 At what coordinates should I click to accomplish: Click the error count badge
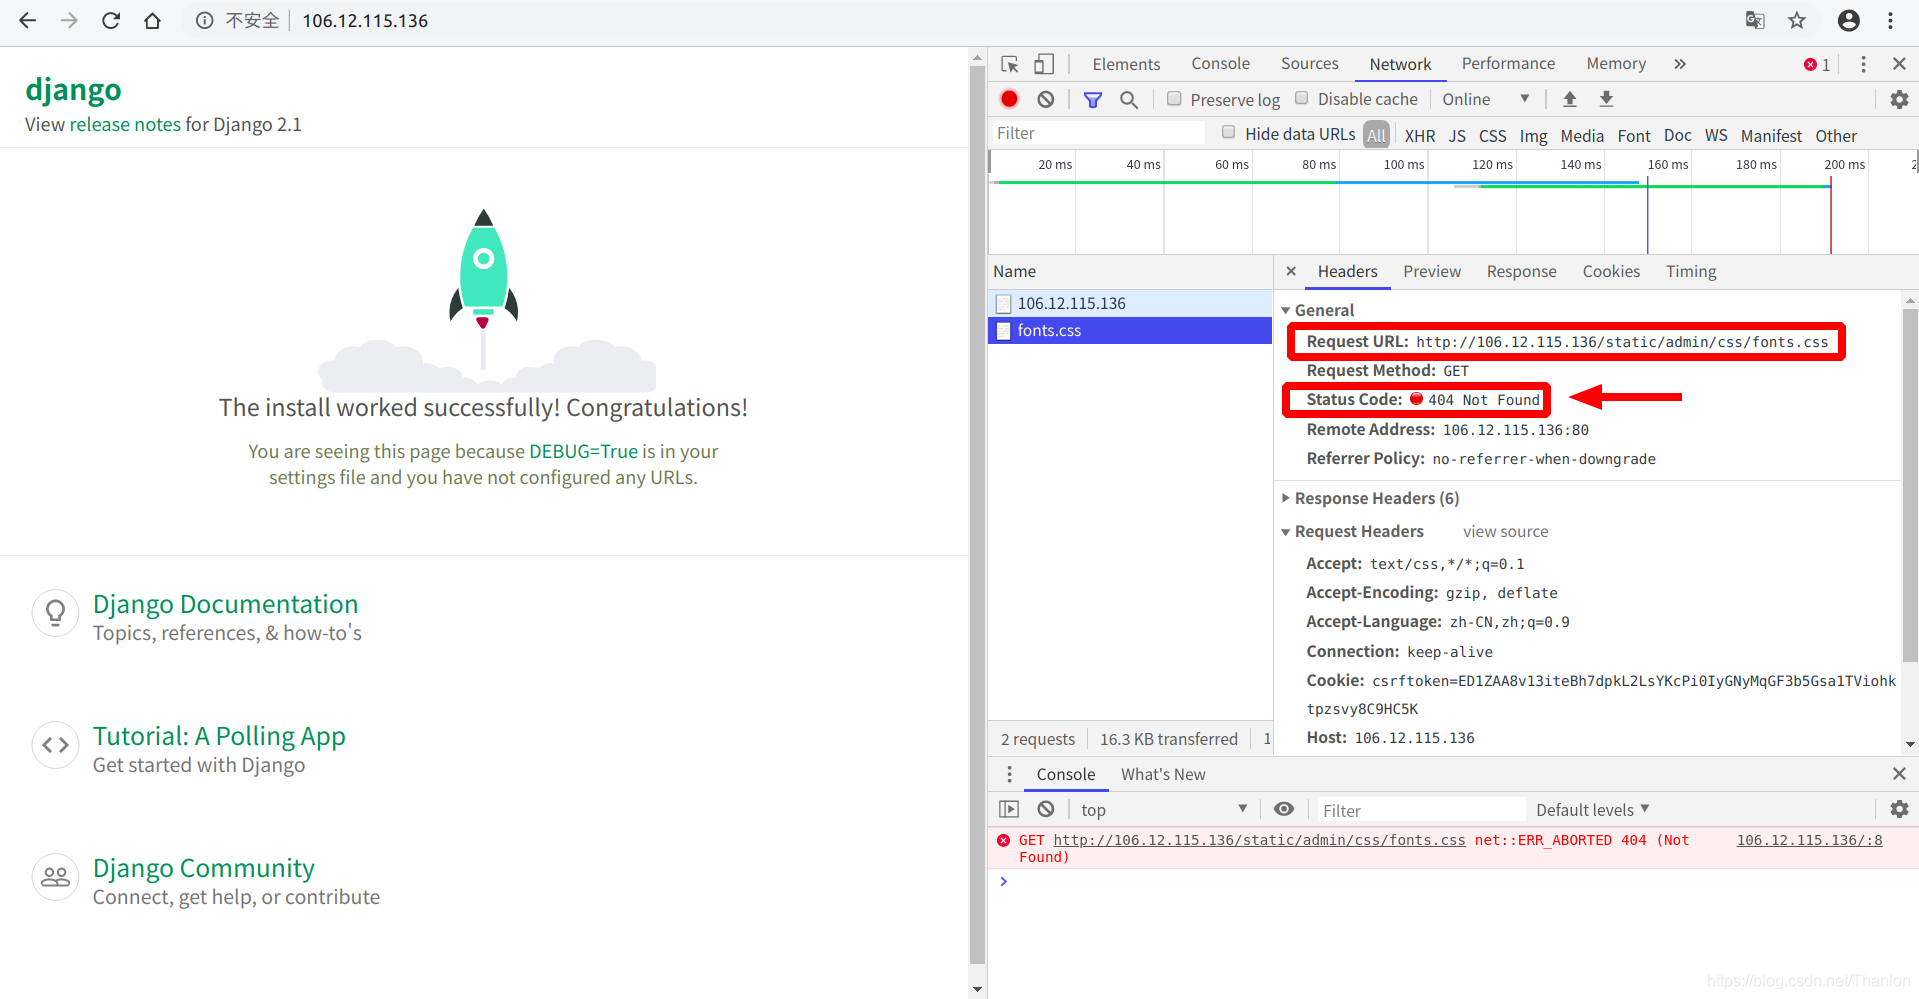tap(1817, 64)
